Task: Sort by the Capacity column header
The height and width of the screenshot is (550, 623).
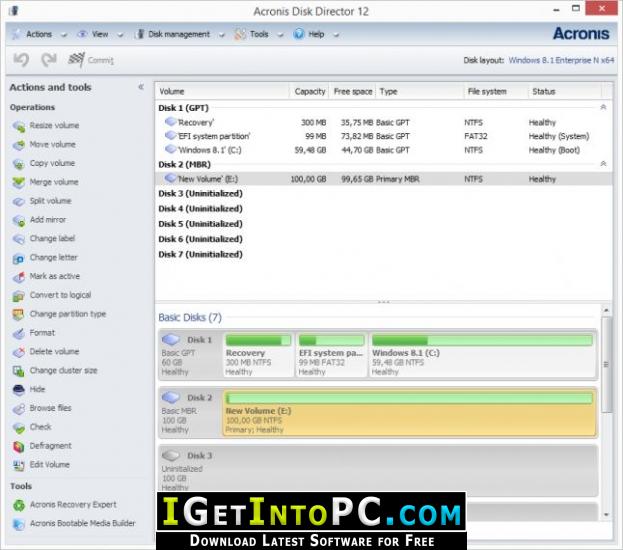Action: point(310,92)
